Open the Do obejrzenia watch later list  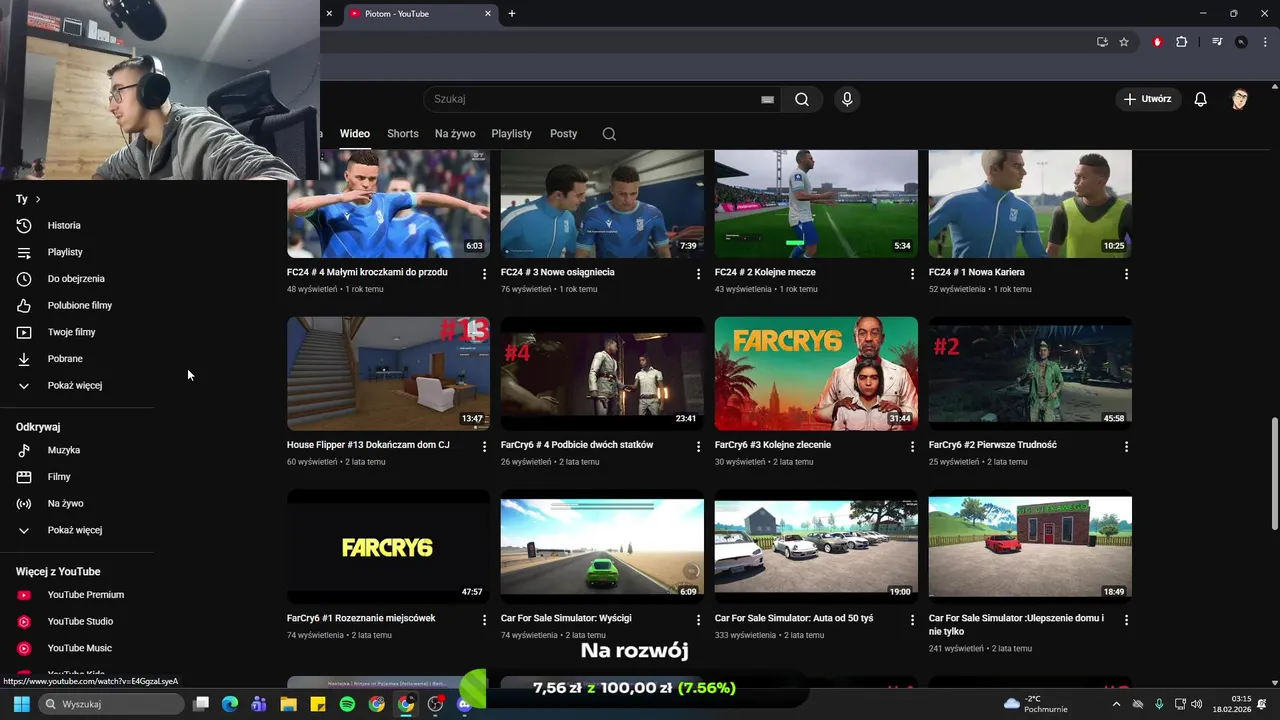click(76, 279)
